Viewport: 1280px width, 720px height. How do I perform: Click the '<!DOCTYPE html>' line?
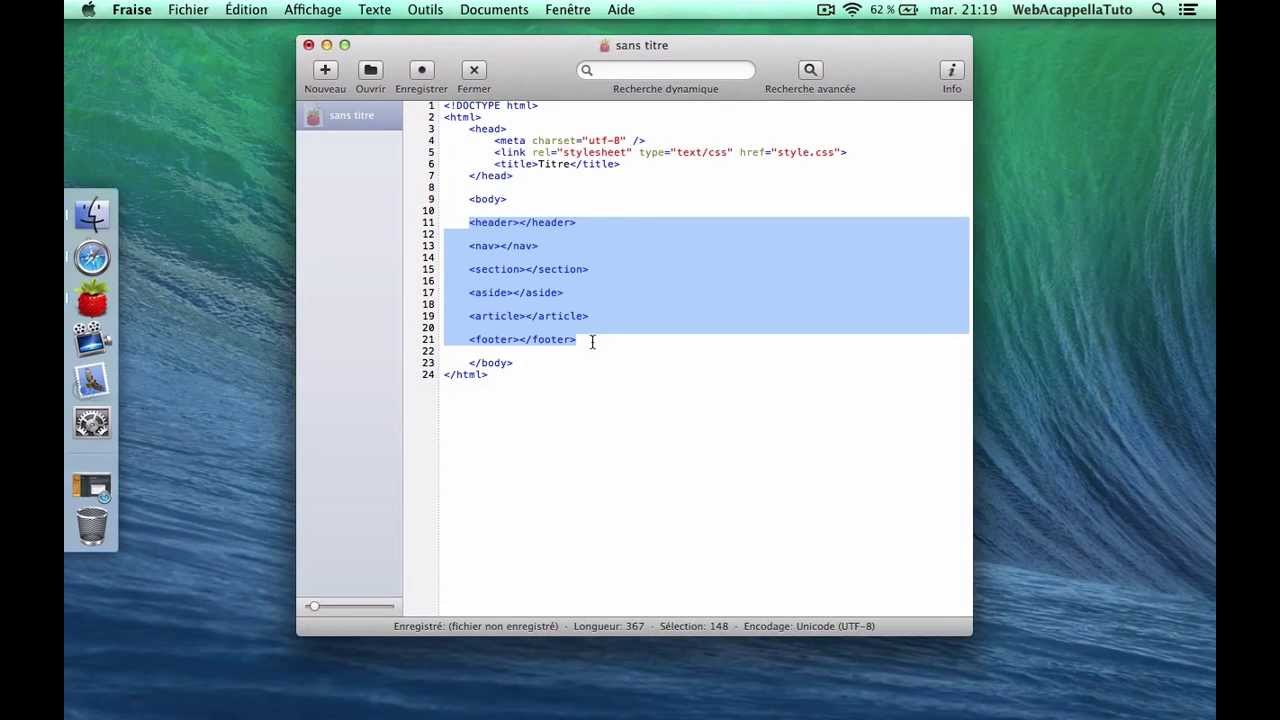(x=491, y=106)
